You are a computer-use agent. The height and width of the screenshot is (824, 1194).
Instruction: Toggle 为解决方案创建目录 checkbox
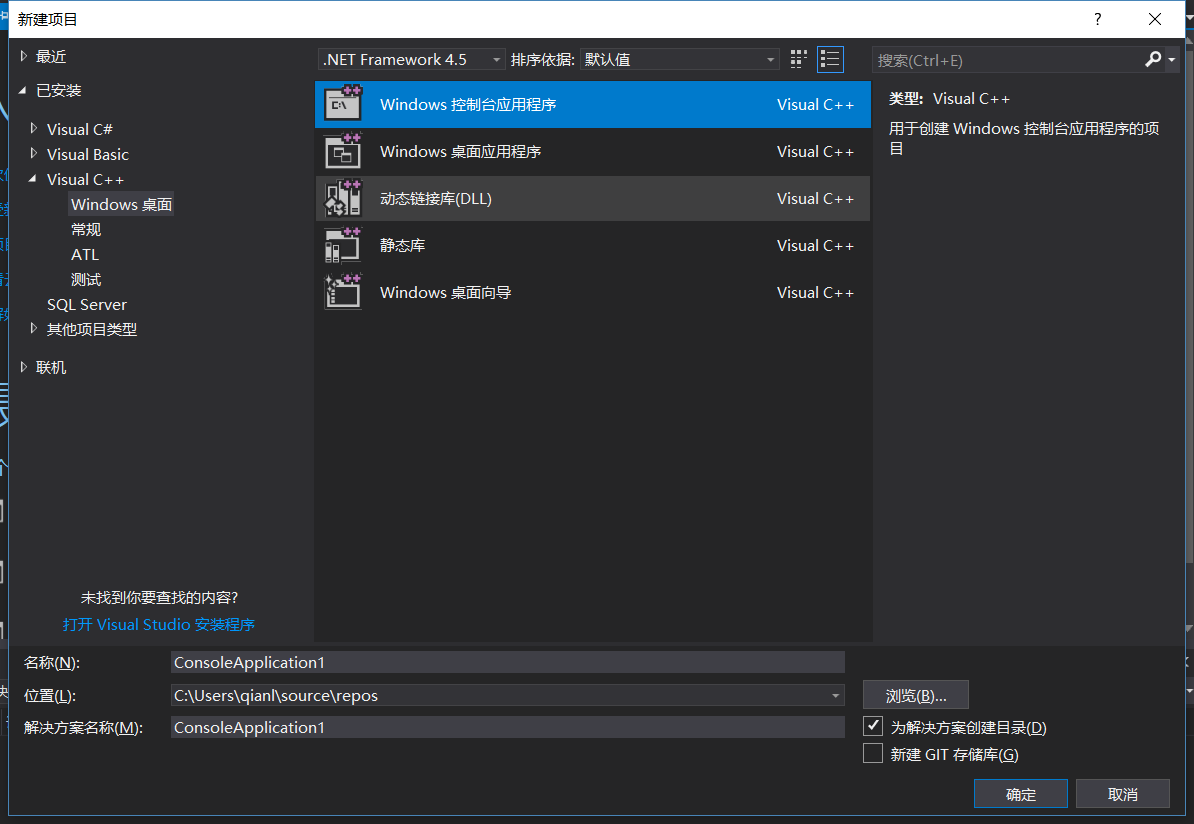click(x=873, y=726)
